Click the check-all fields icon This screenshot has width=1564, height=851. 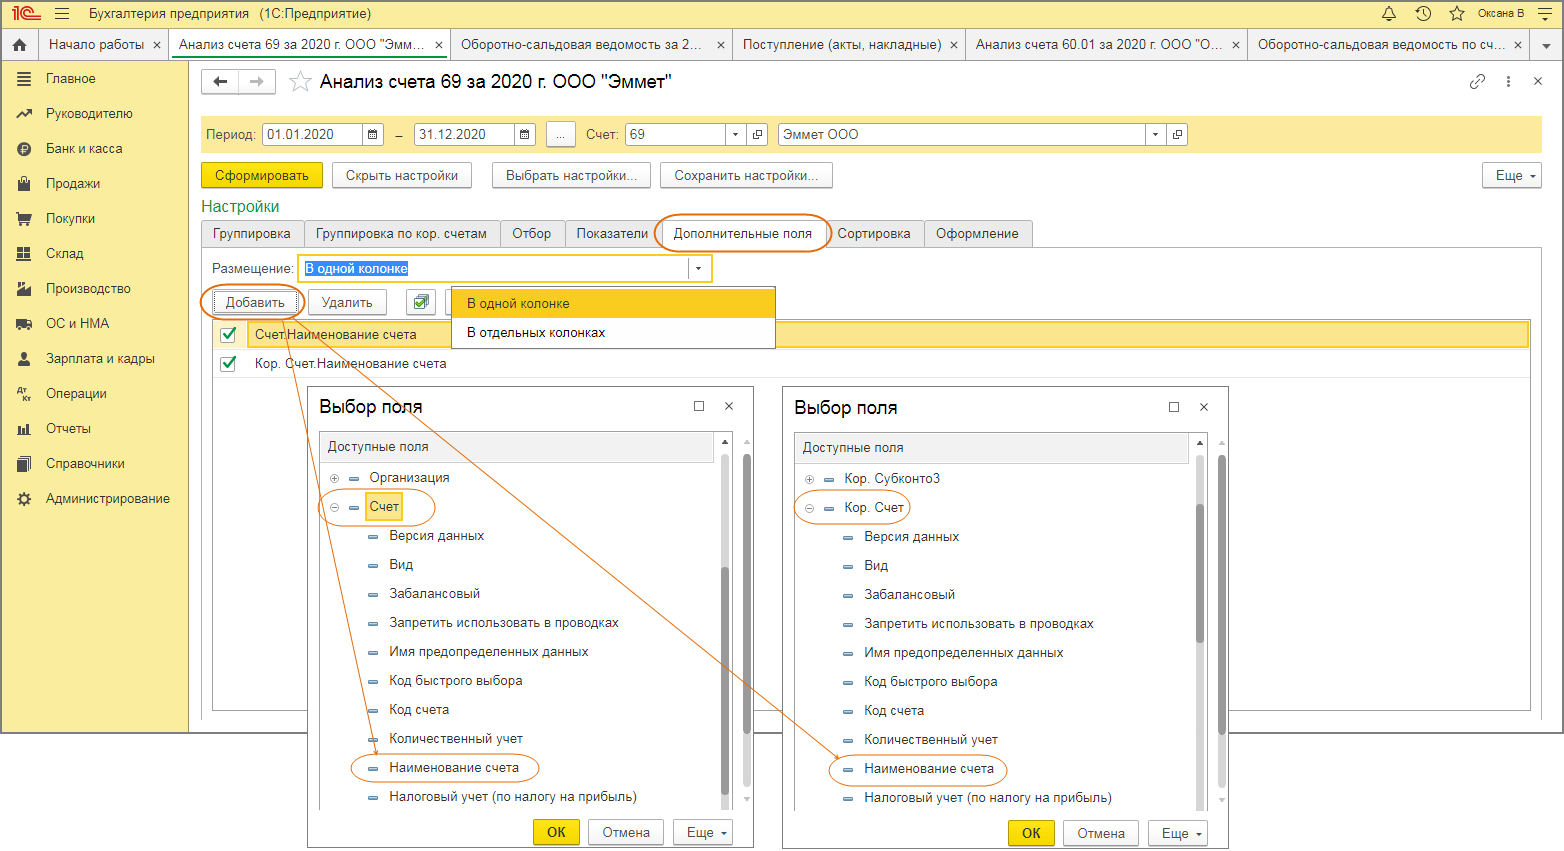click(421, 302)
